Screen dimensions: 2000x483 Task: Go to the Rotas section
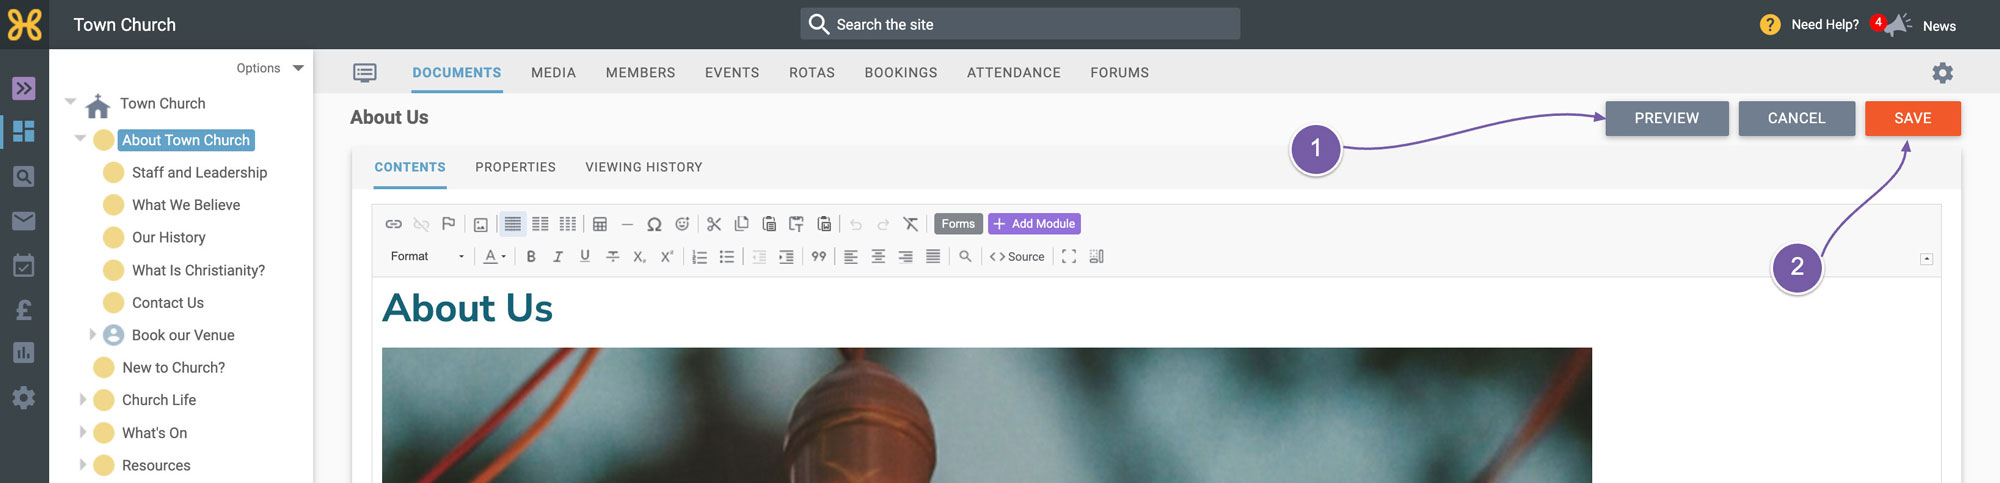point(812,73)
